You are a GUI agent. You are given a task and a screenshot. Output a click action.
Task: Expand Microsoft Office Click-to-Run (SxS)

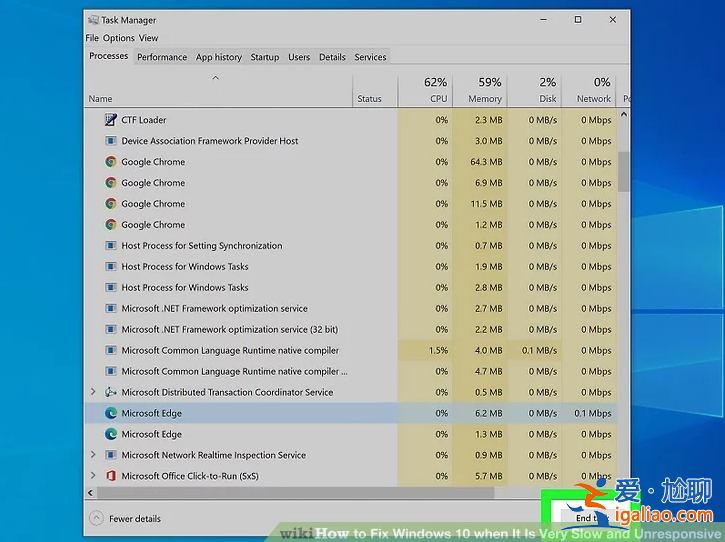tap(93, 475)
